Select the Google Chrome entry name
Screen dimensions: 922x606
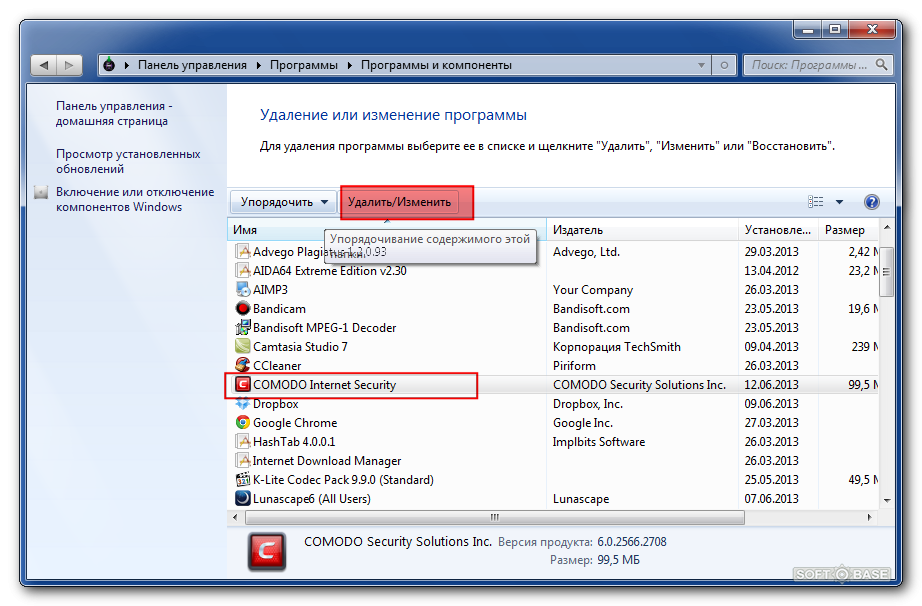[295, 423]
